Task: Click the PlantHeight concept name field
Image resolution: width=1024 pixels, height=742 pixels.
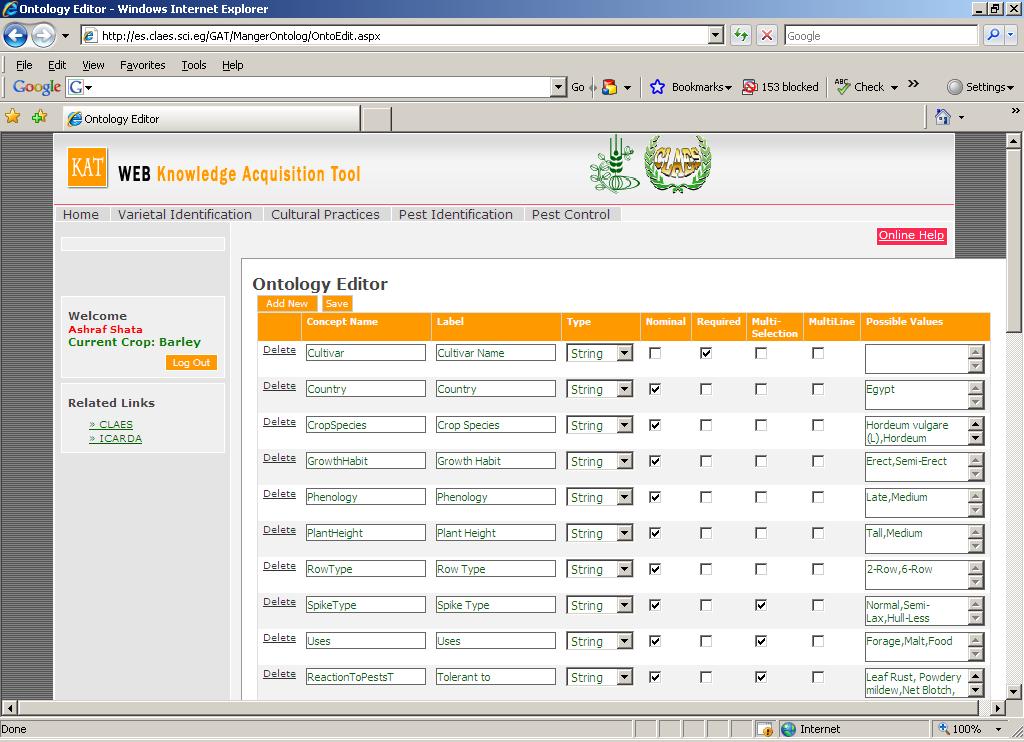Action: (x=365, y=533)
